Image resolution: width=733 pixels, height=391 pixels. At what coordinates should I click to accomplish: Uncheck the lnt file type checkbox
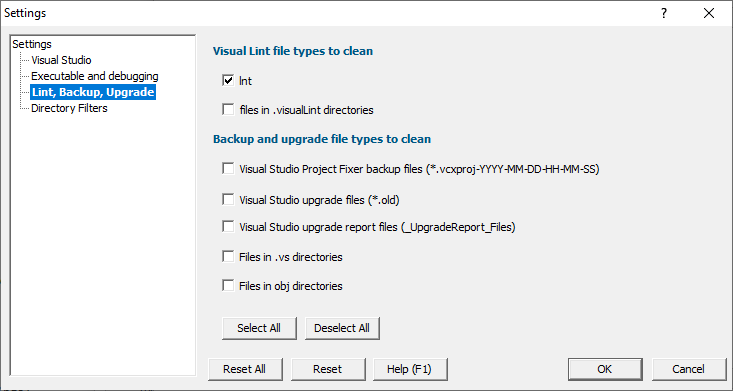coord(228,81)
